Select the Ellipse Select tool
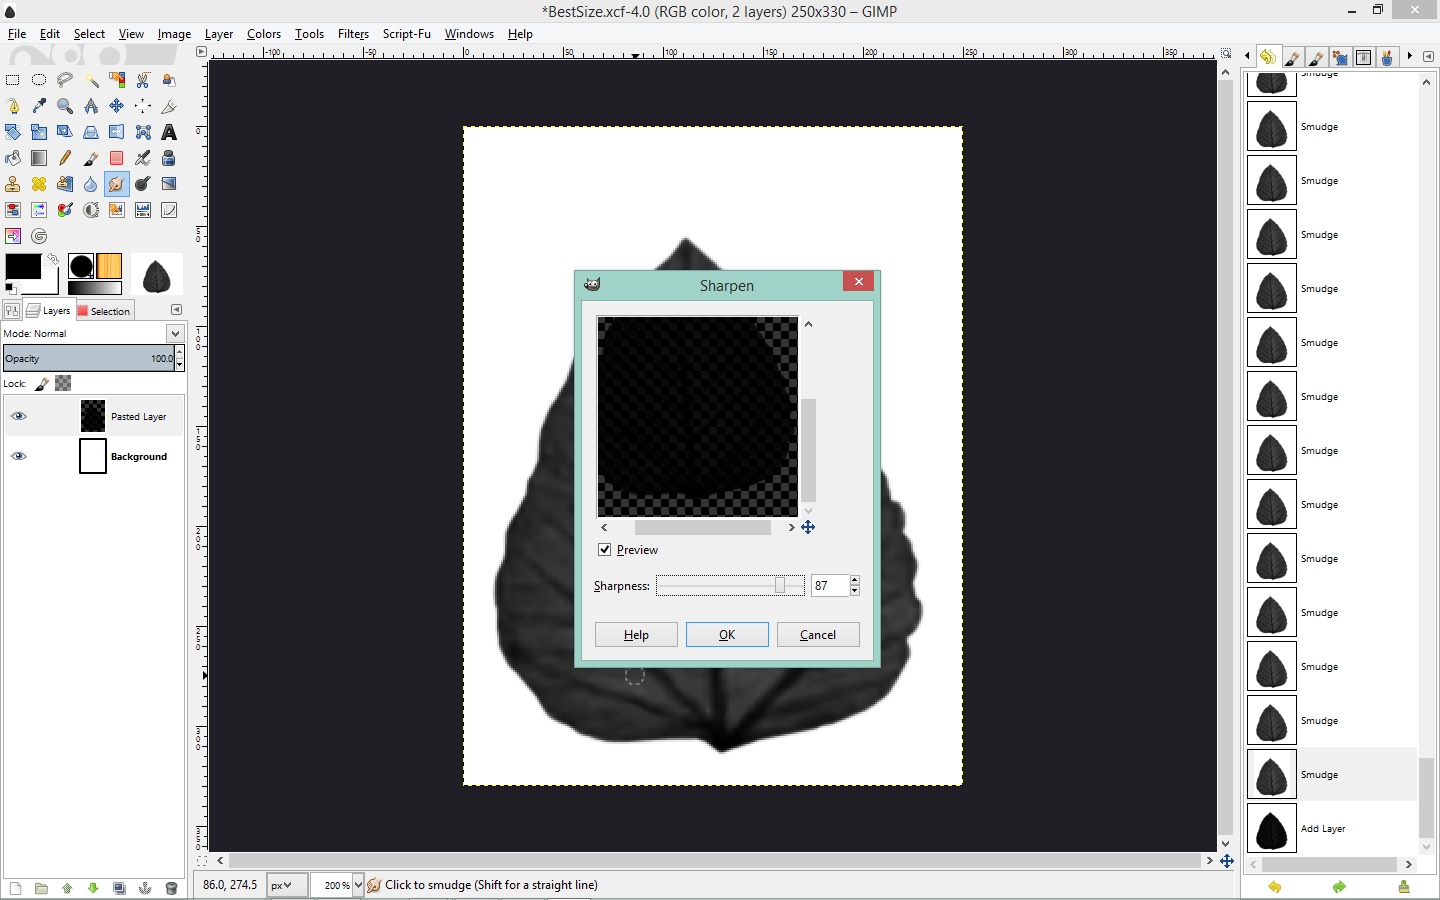 click(39, 80)
